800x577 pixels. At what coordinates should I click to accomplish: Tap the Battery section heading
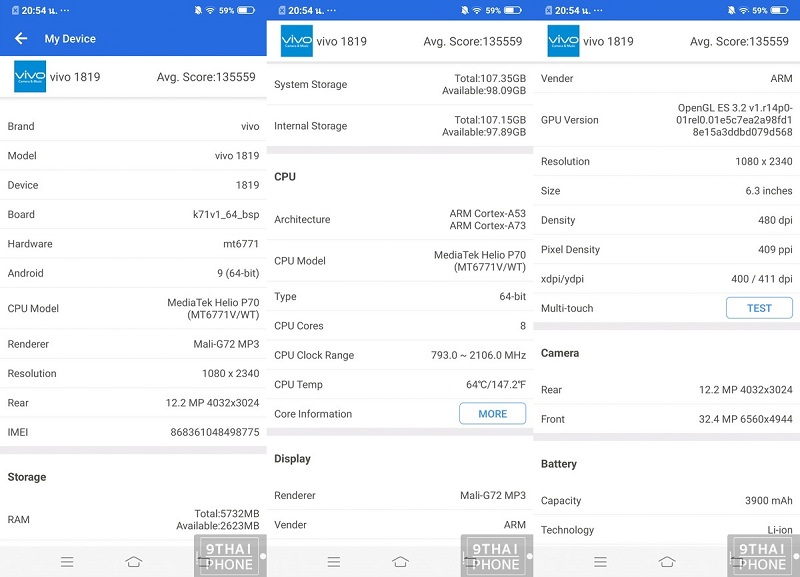pyautogui.click(x=559, y=464)
